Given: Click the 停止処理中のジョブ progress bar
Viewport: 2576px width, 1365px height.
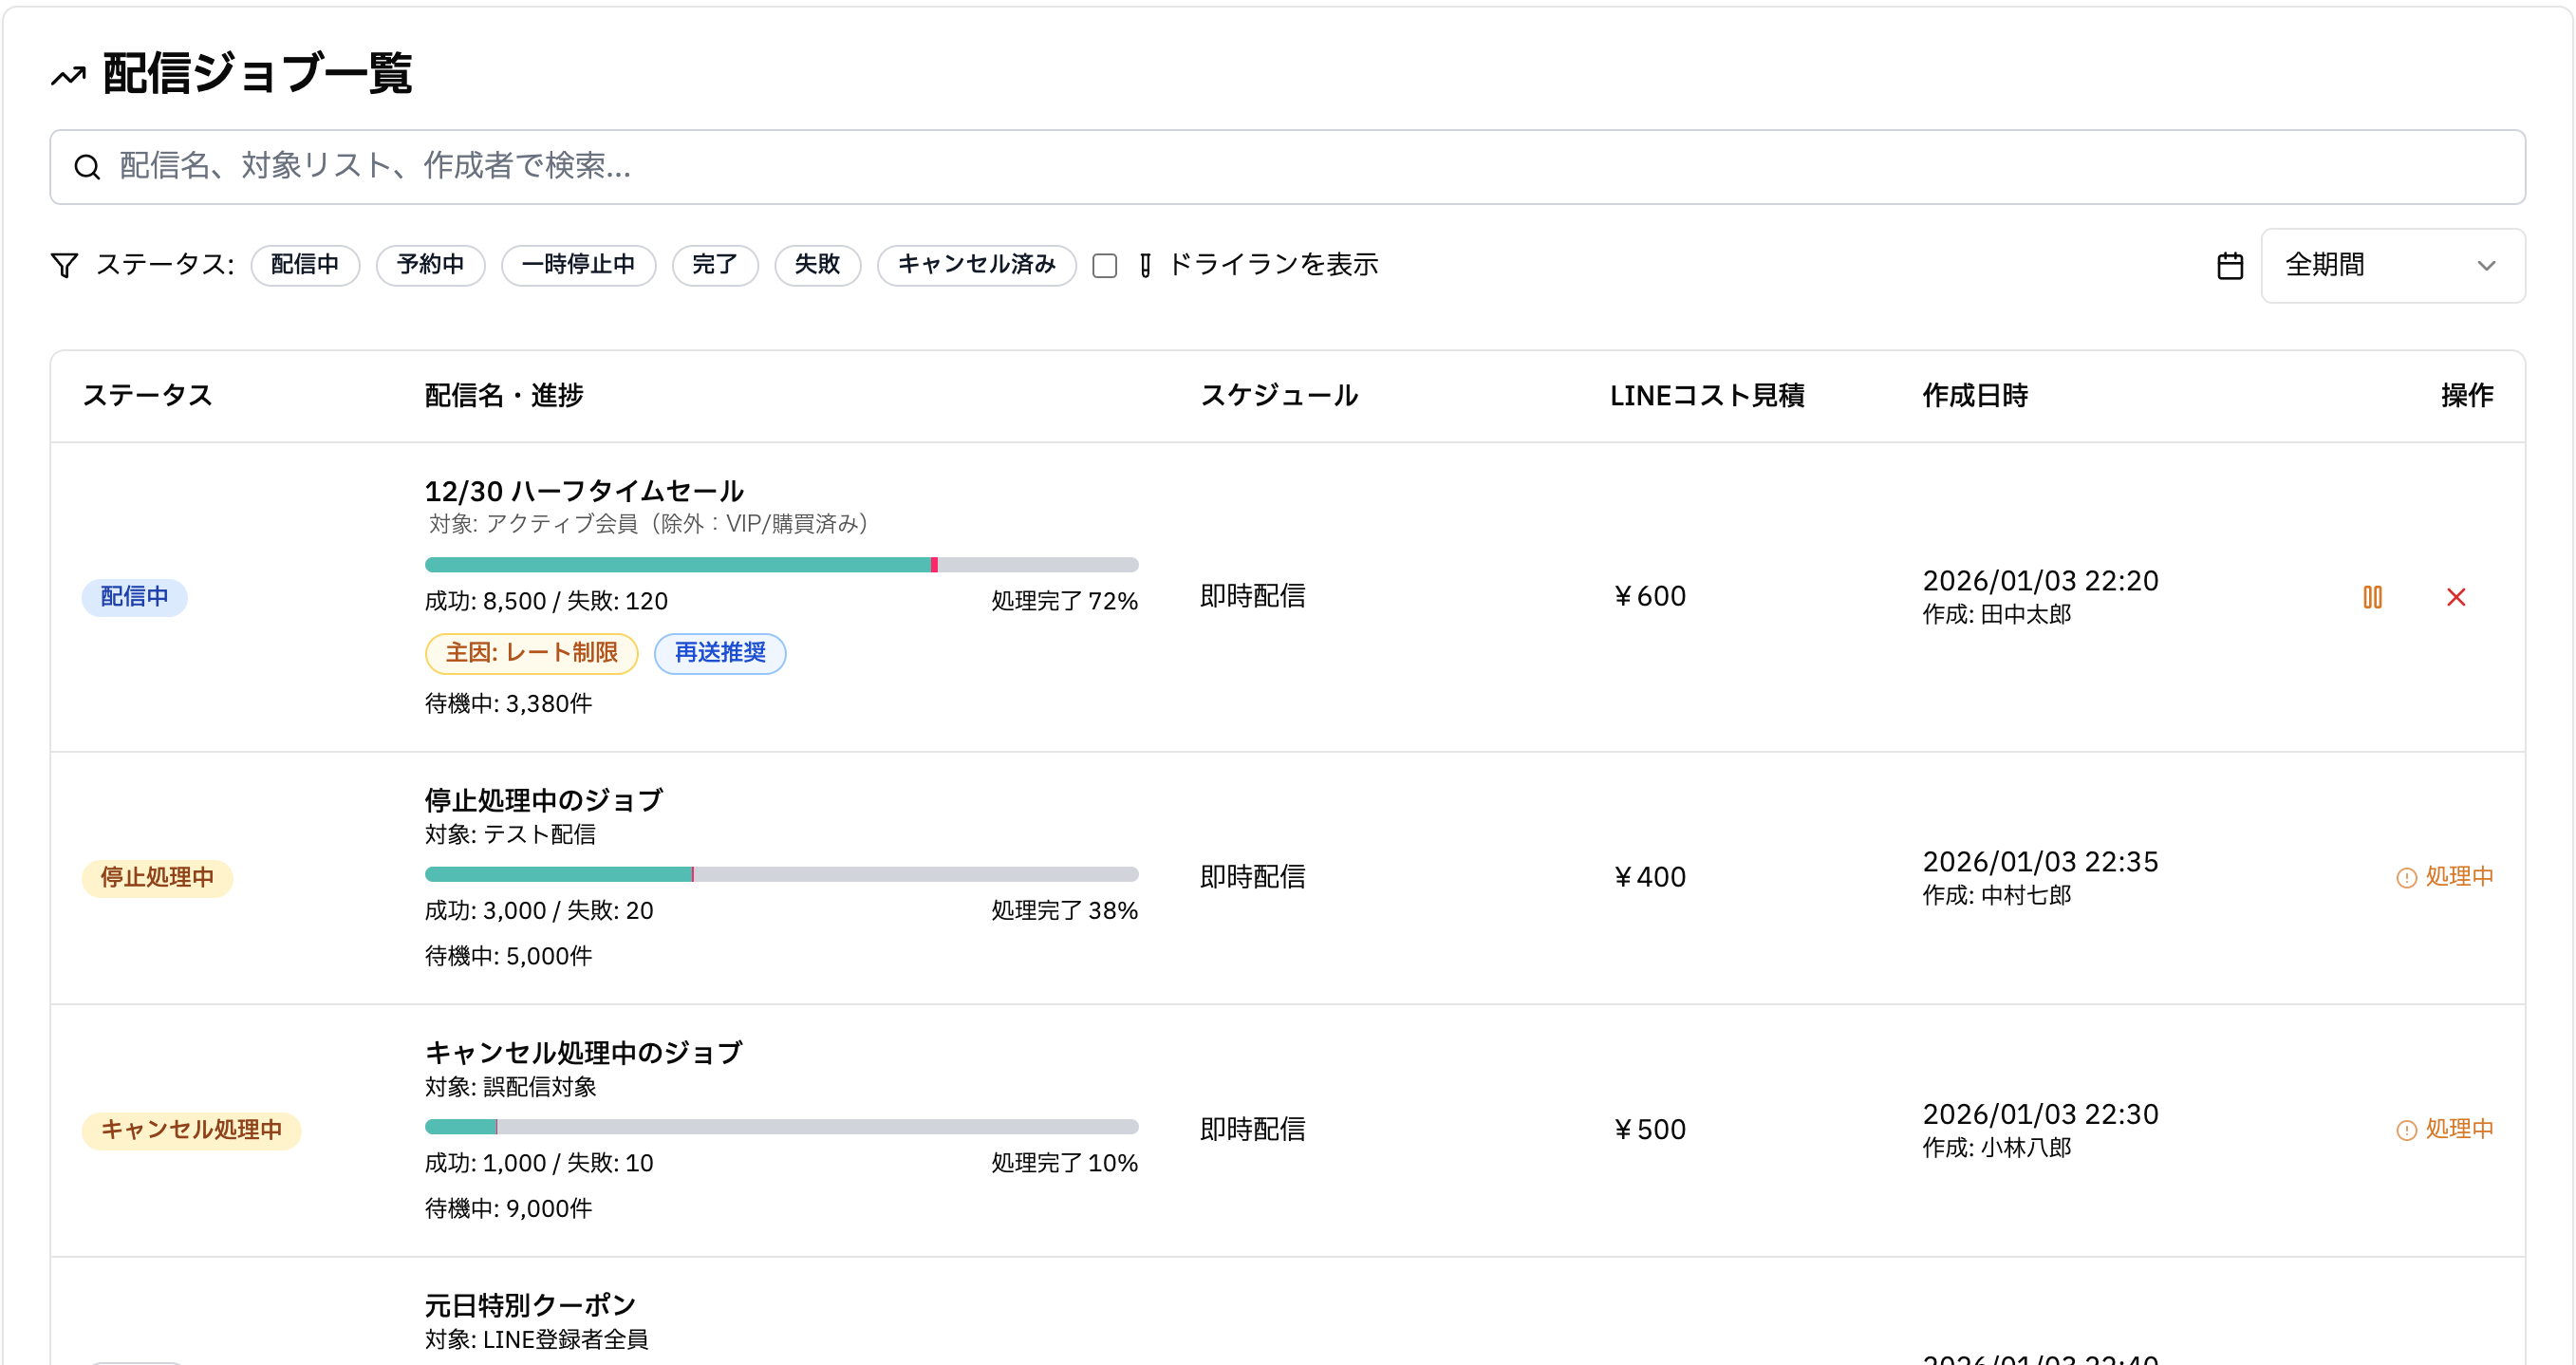Looking at the screenshot, I should click(781, 875).
